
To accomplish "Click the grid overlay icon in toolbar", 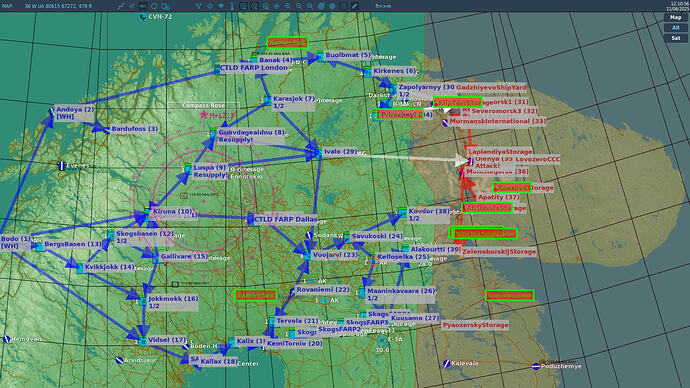I will 343,6.
